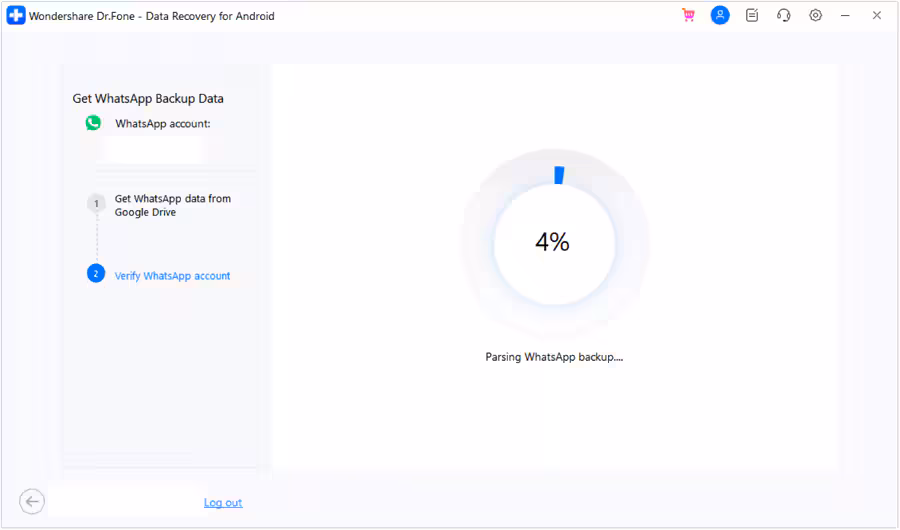The width and height of the screenshot is (900, 530).
Task: Click the headset support icon
Action: pos(784,16)
